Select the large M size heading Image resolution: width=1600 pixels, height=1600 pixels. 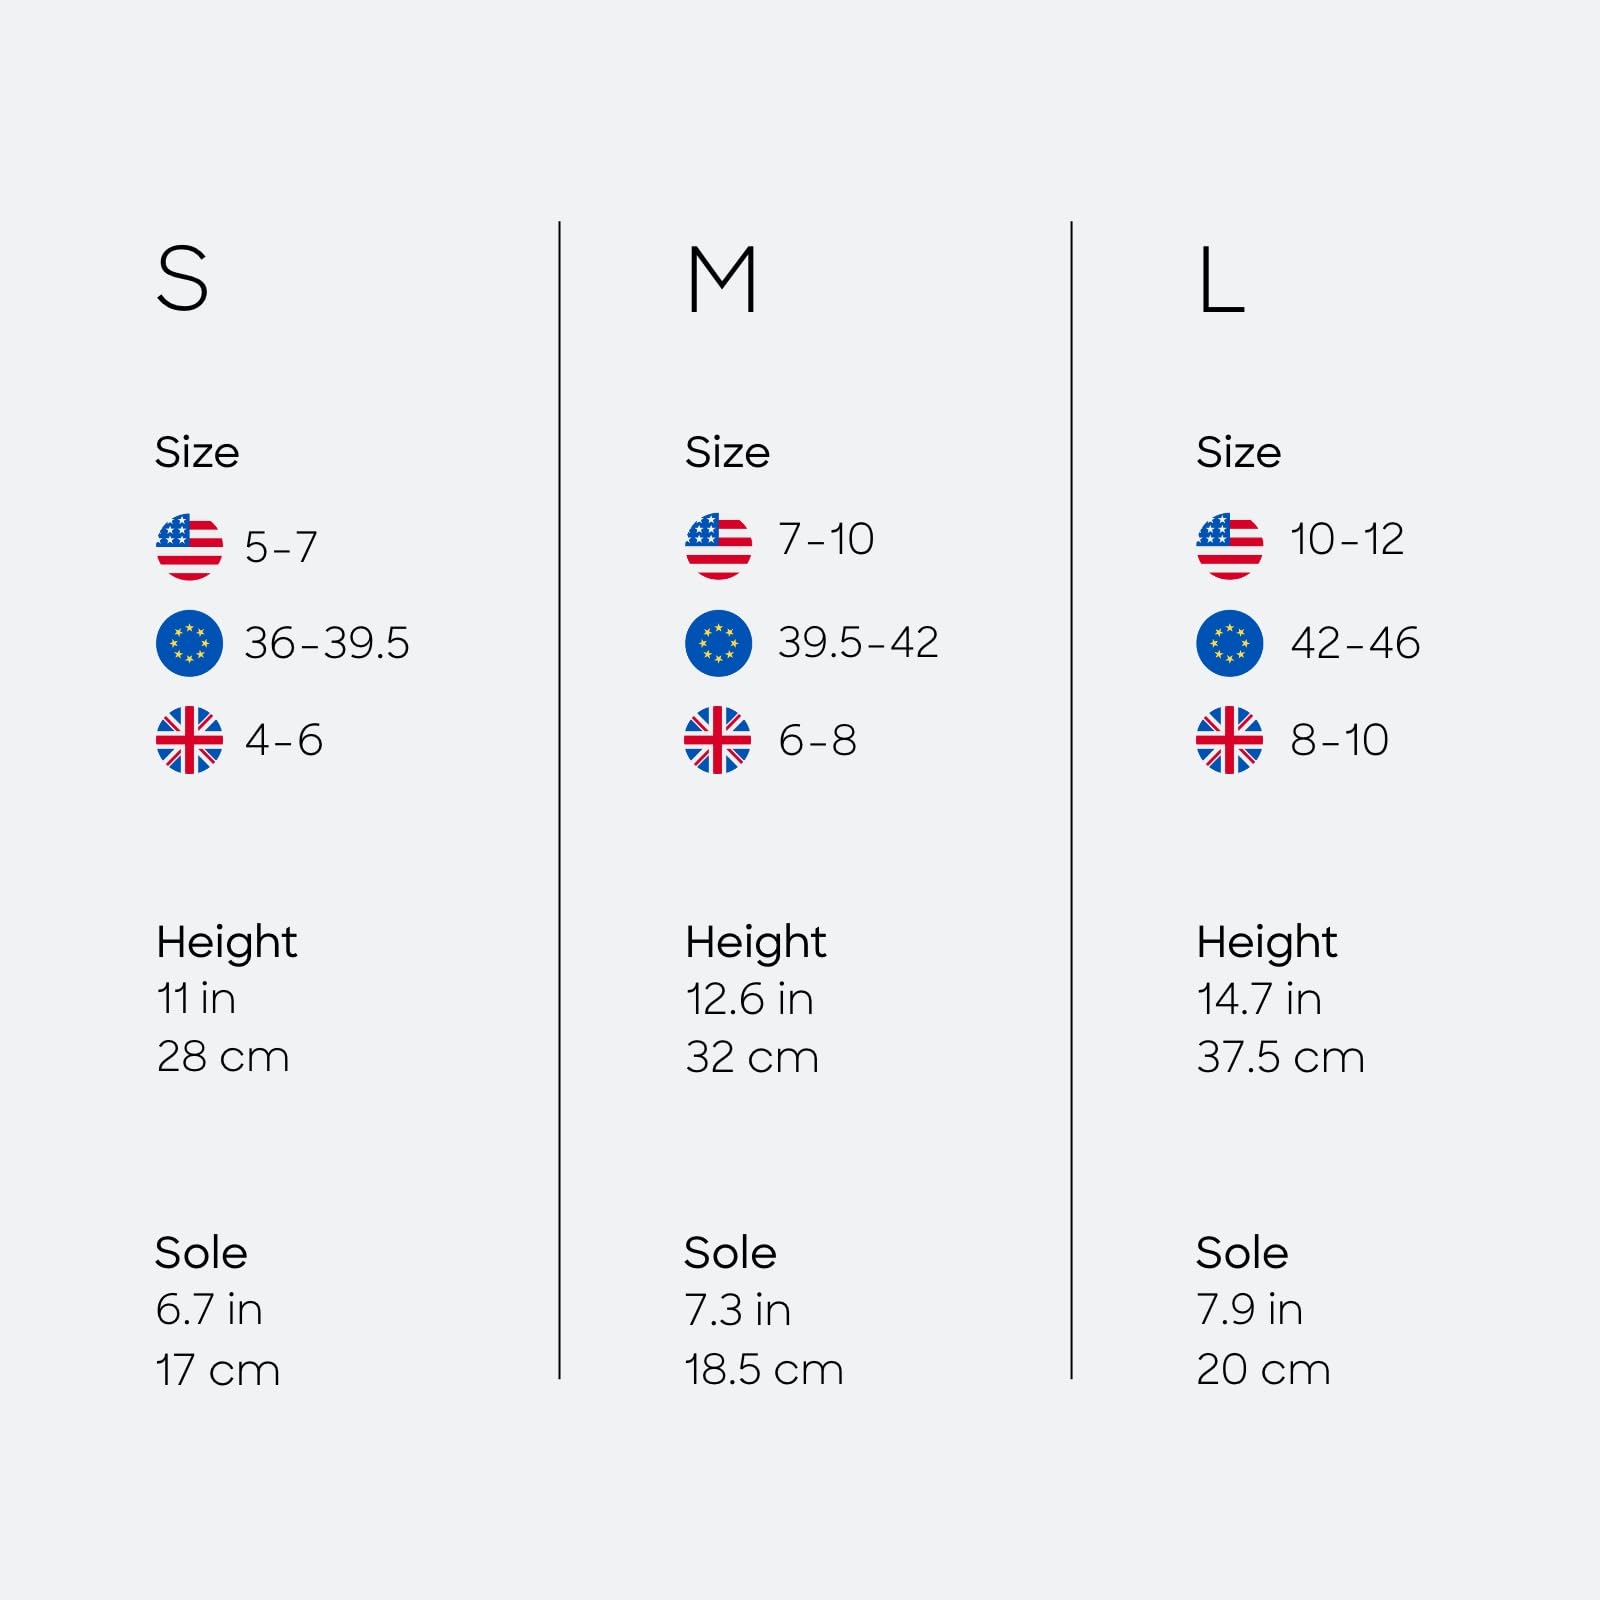pos(722,281)
